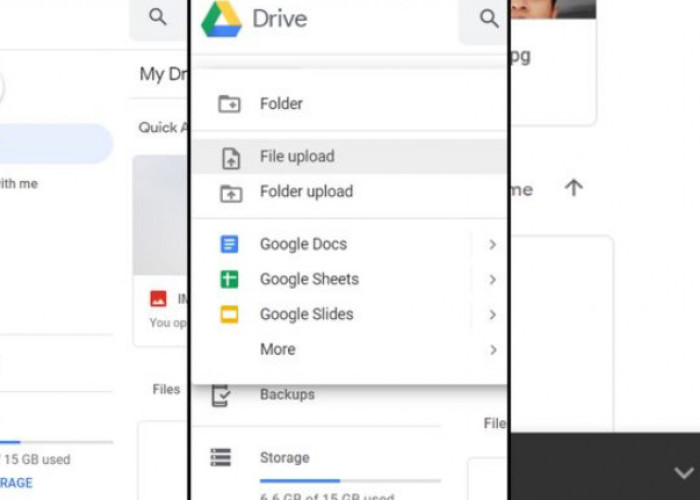Expand the Google Slides submenu arrow
Viewport: 700px width, 500px height.
[492, 315]
